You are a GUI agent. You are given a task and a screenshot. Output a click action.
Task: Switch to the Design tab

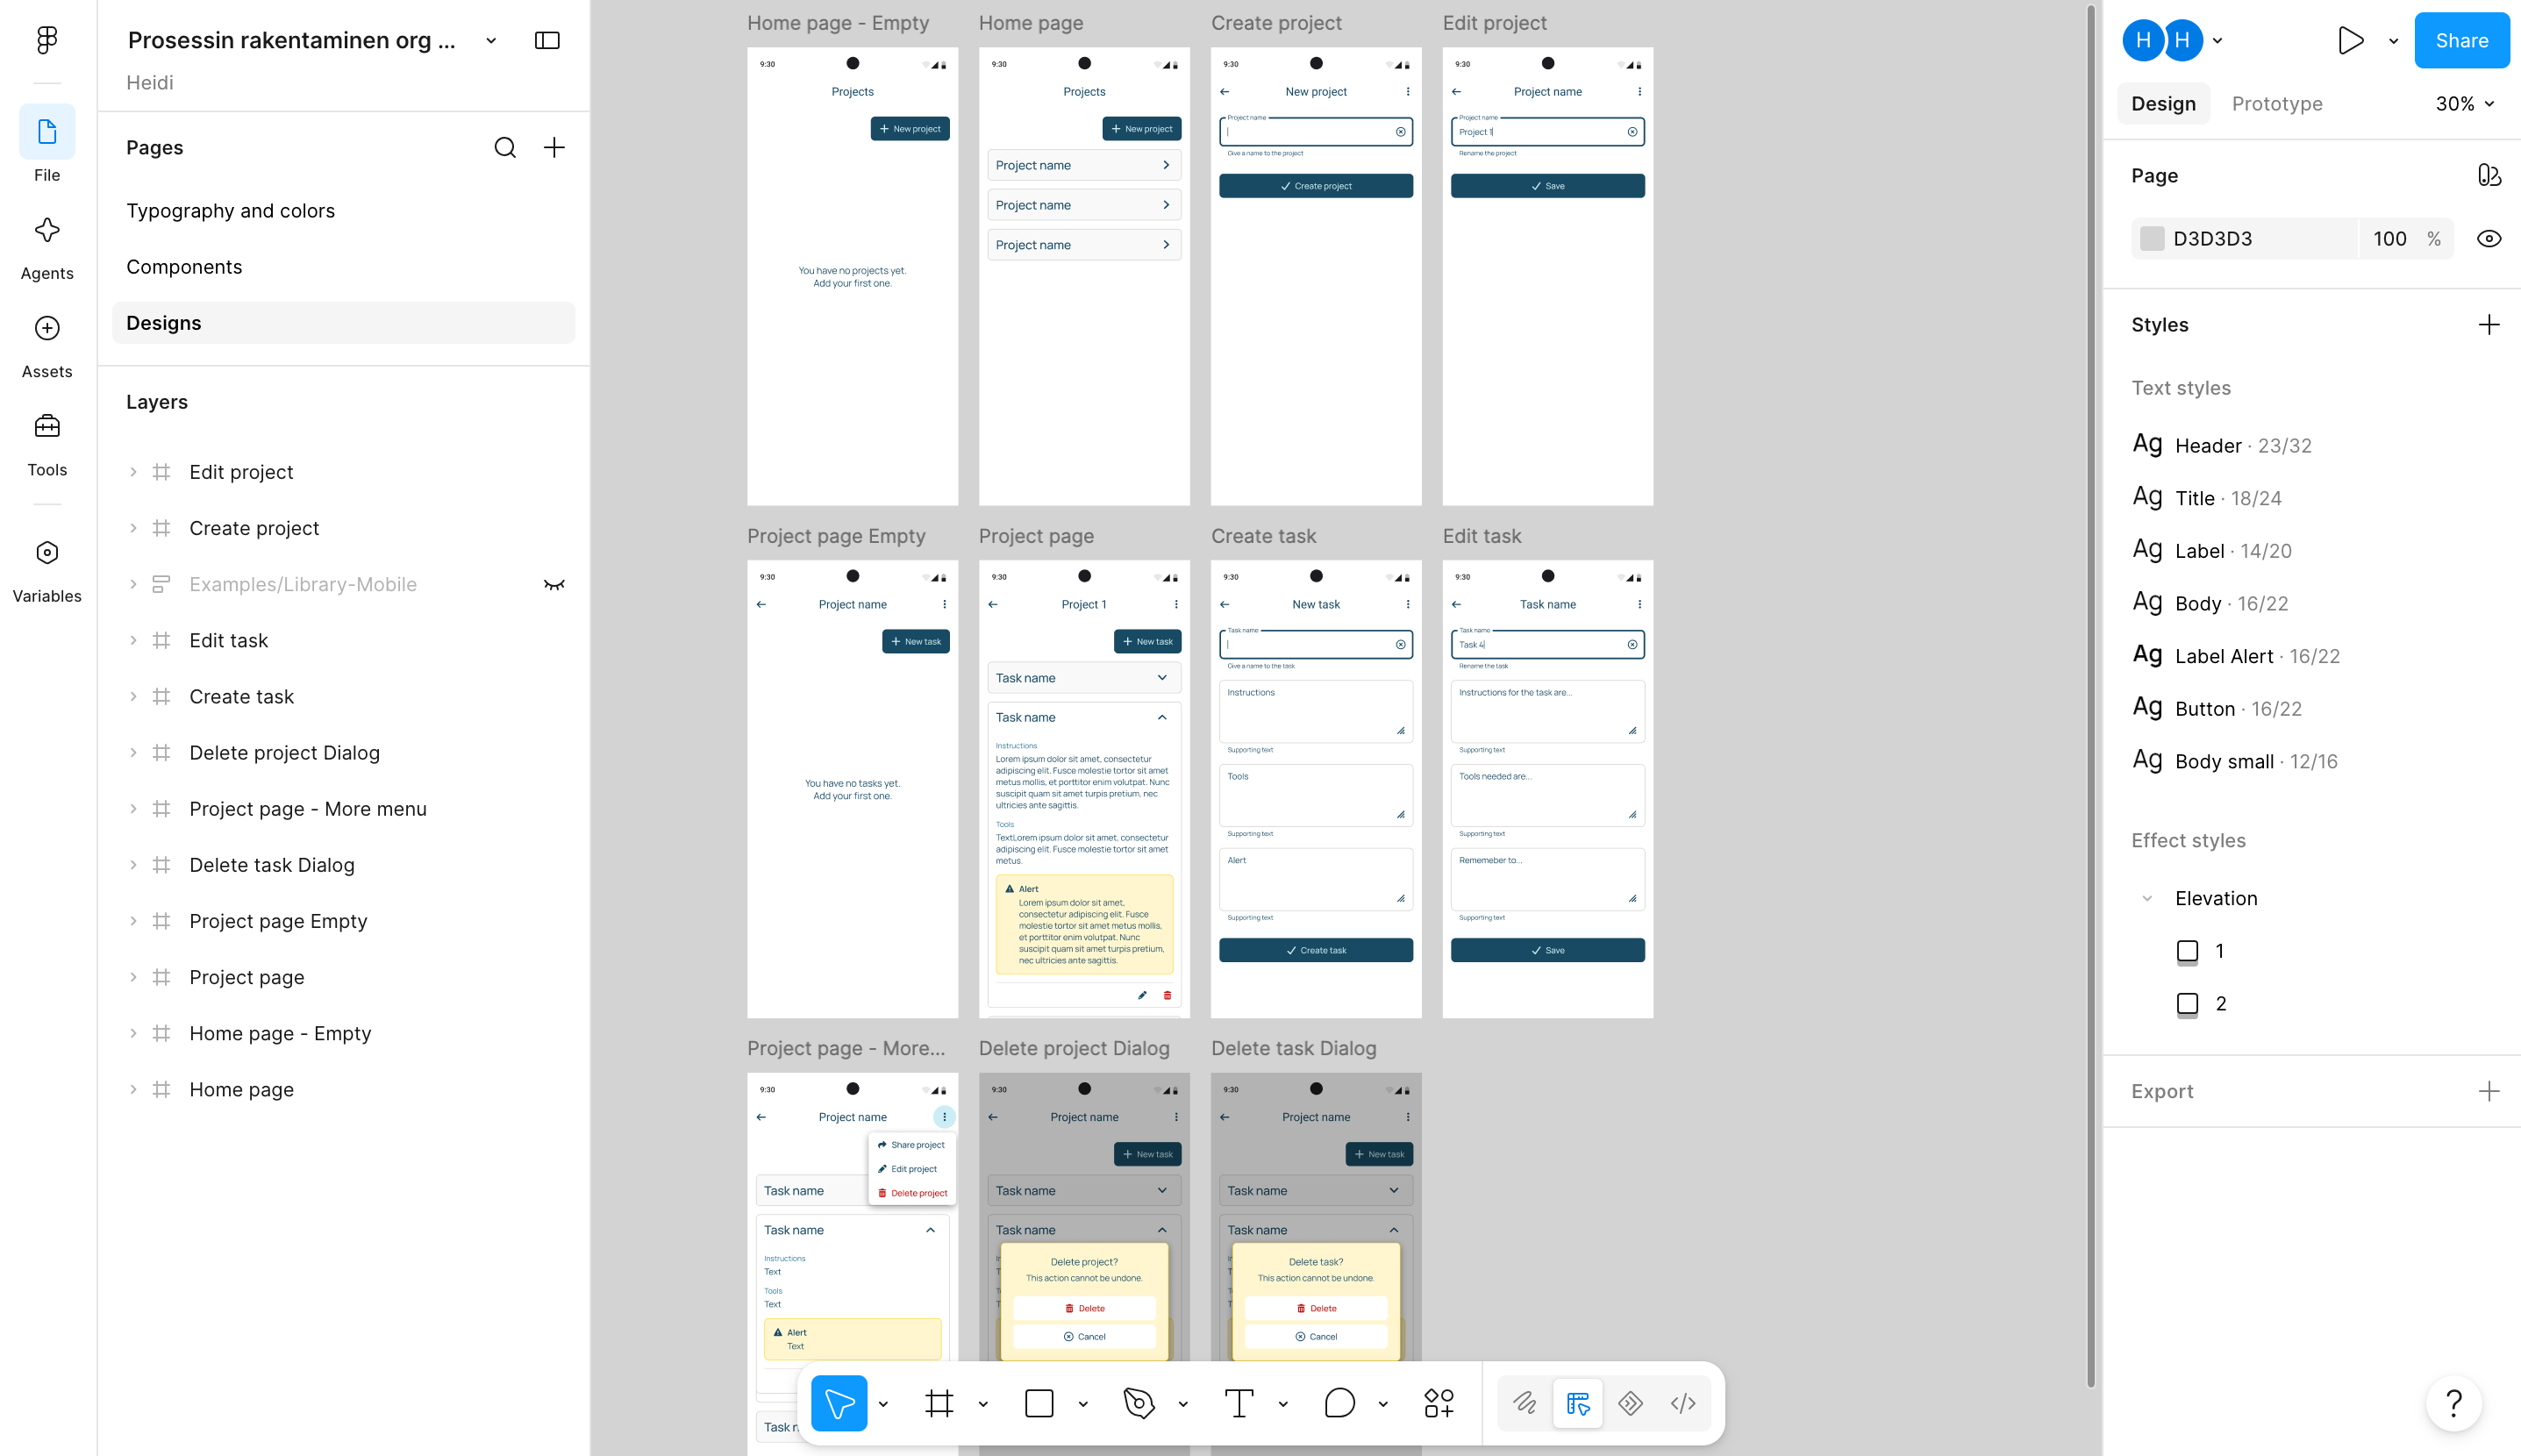coord(2163,104)
